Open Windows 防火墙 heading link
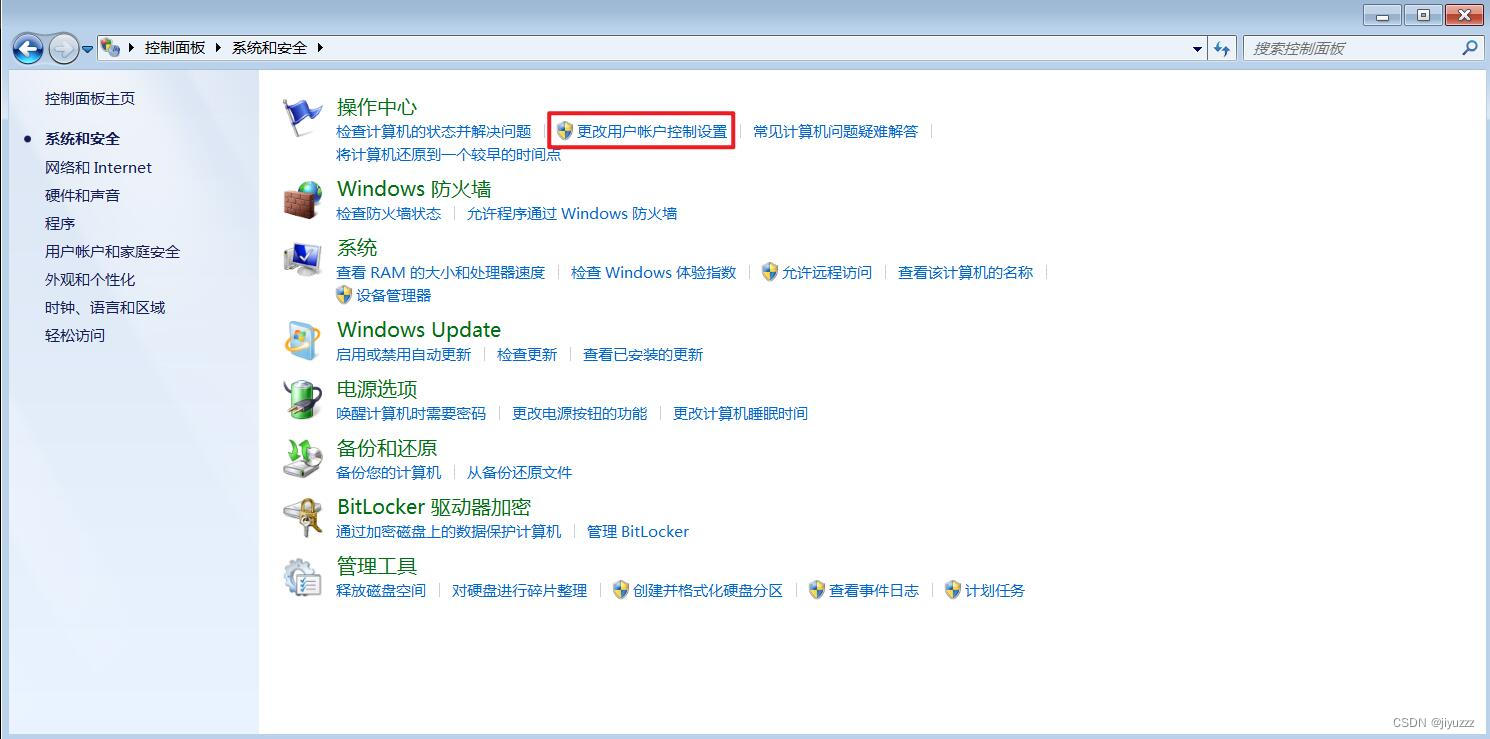This screenshot has width=1490, height=739. 414,188
